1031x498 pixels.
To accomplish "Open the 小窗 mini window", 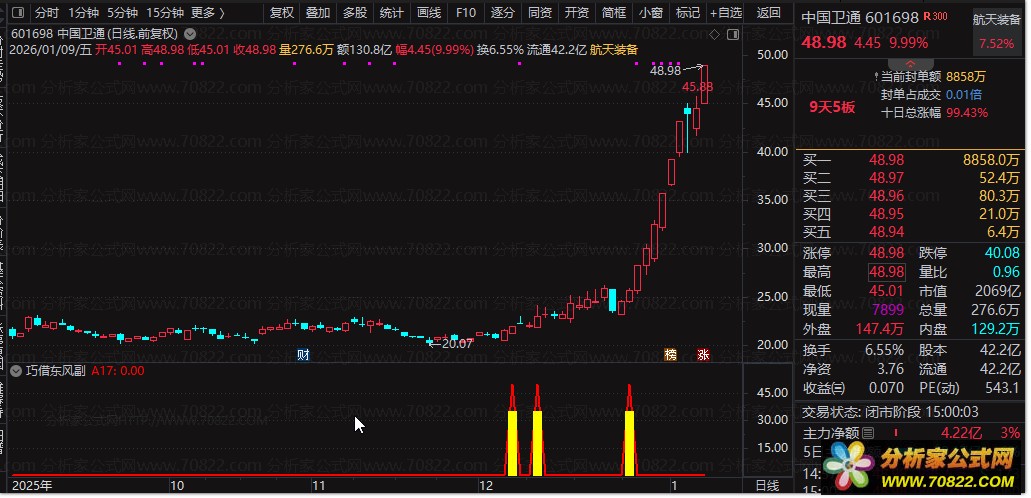I will (651, 12).
